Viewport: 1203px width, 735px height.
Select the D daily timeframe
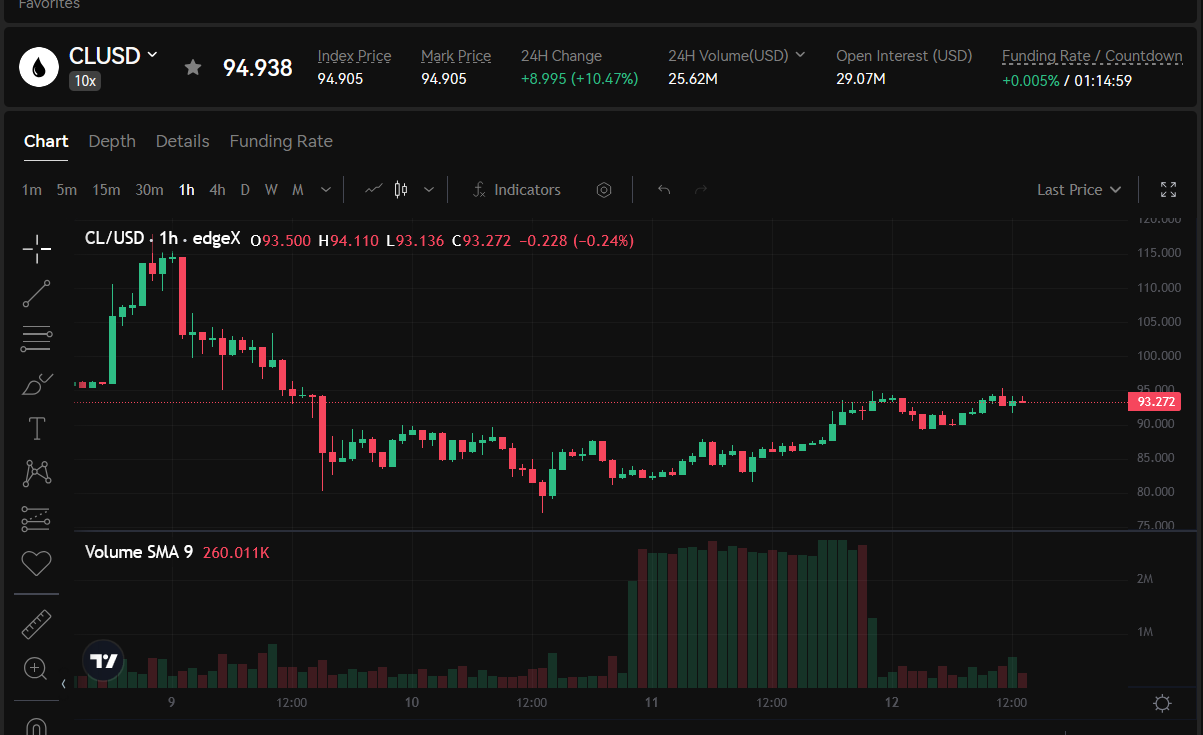[245, 190]
